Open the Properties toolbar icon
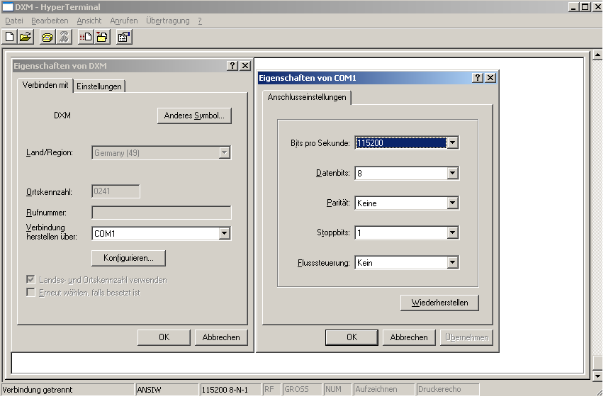603x397 pixels. (124, 37)
